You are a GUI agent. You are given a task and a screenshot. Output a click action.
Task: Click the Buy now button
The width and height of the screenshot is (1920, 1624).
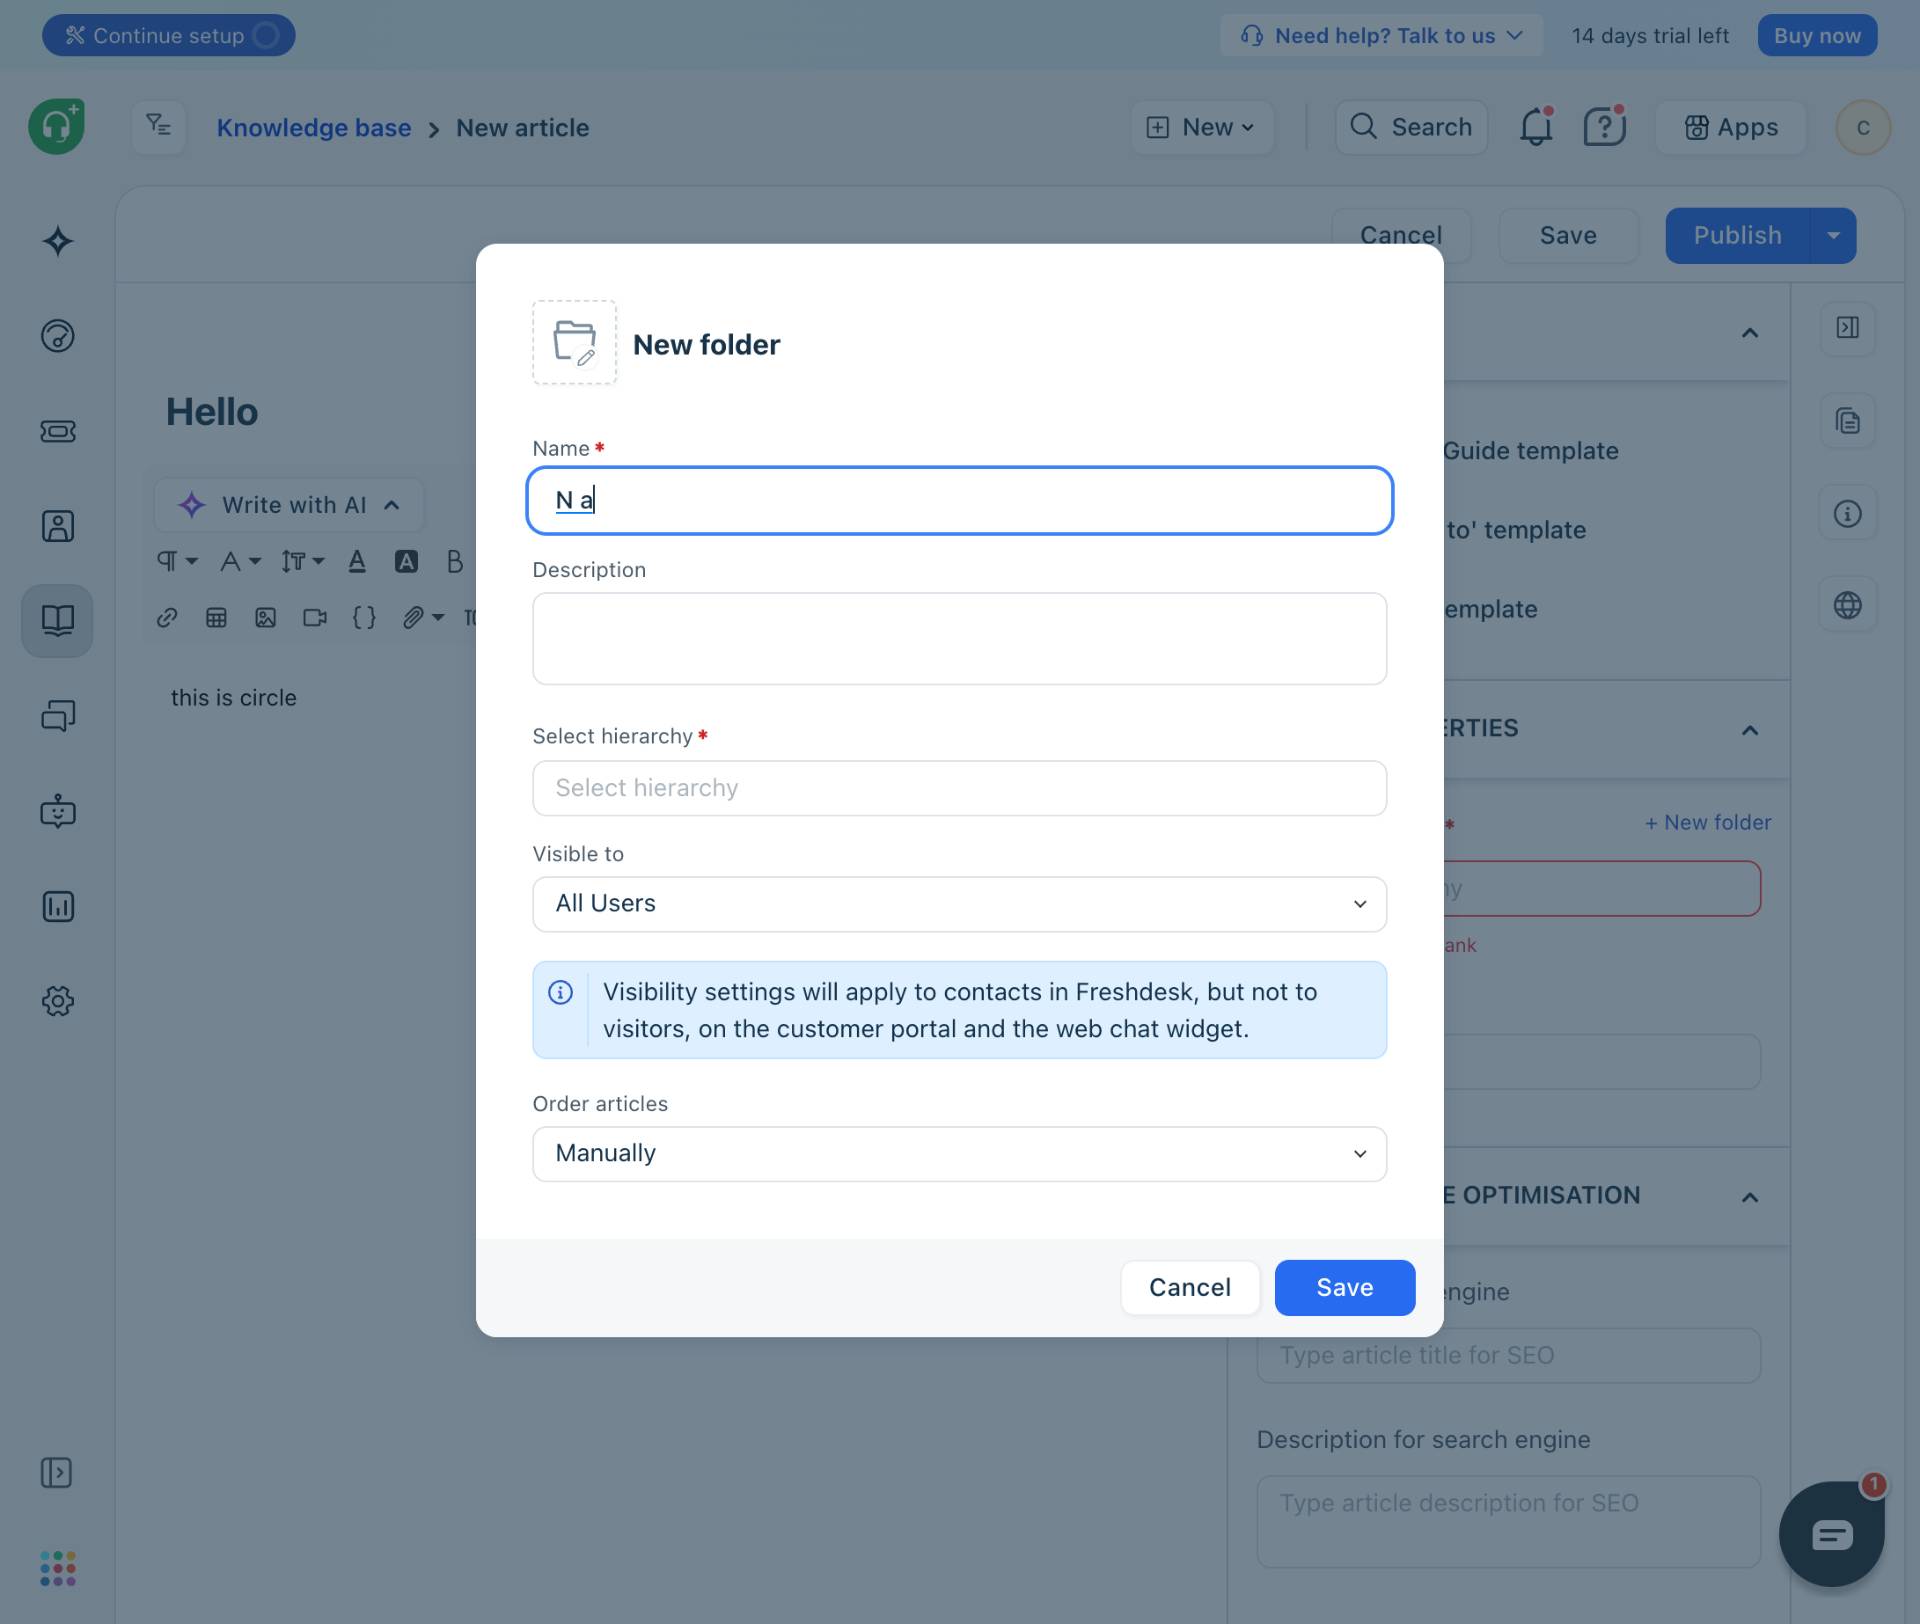[x=1817, y=36]
